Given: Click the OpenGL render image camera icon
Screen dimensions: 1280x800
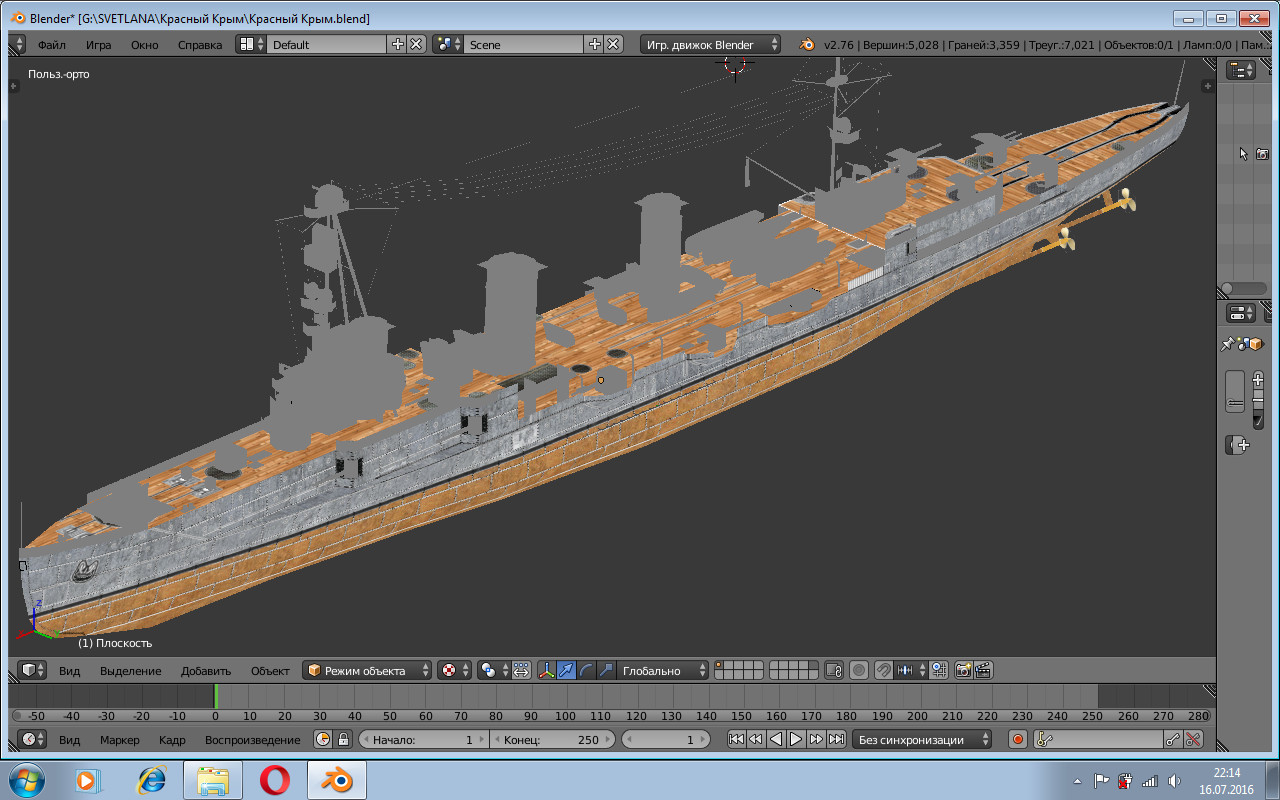Looking at the screenshot, I should 963,670.
